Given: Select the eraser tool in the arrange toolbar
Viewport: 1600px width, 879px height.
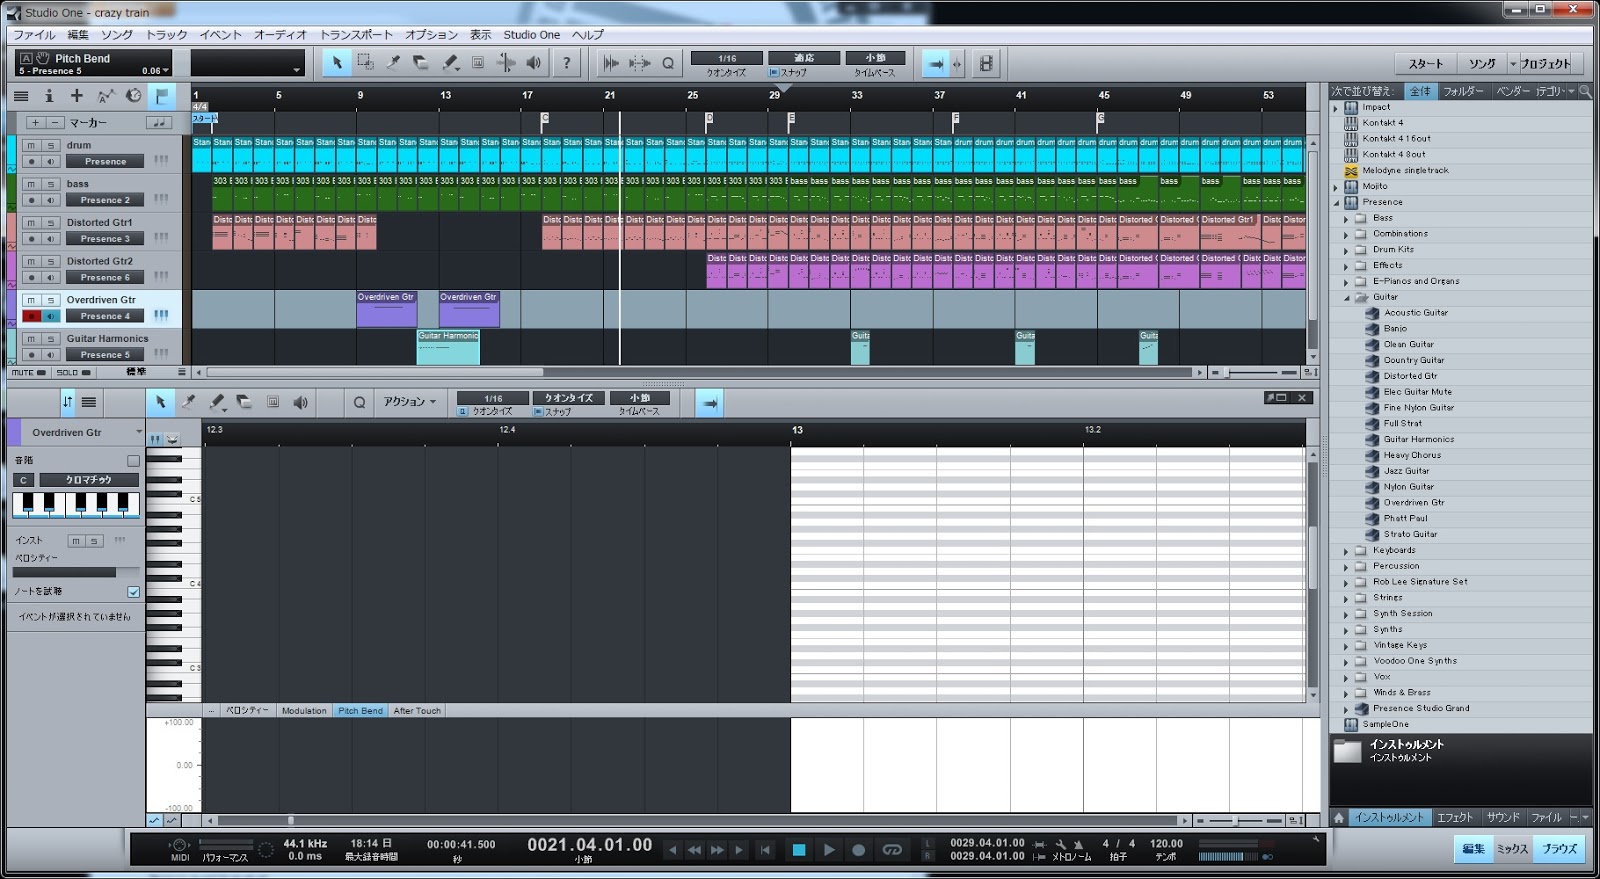Looking at the screenshot, I should pos(422,63).
